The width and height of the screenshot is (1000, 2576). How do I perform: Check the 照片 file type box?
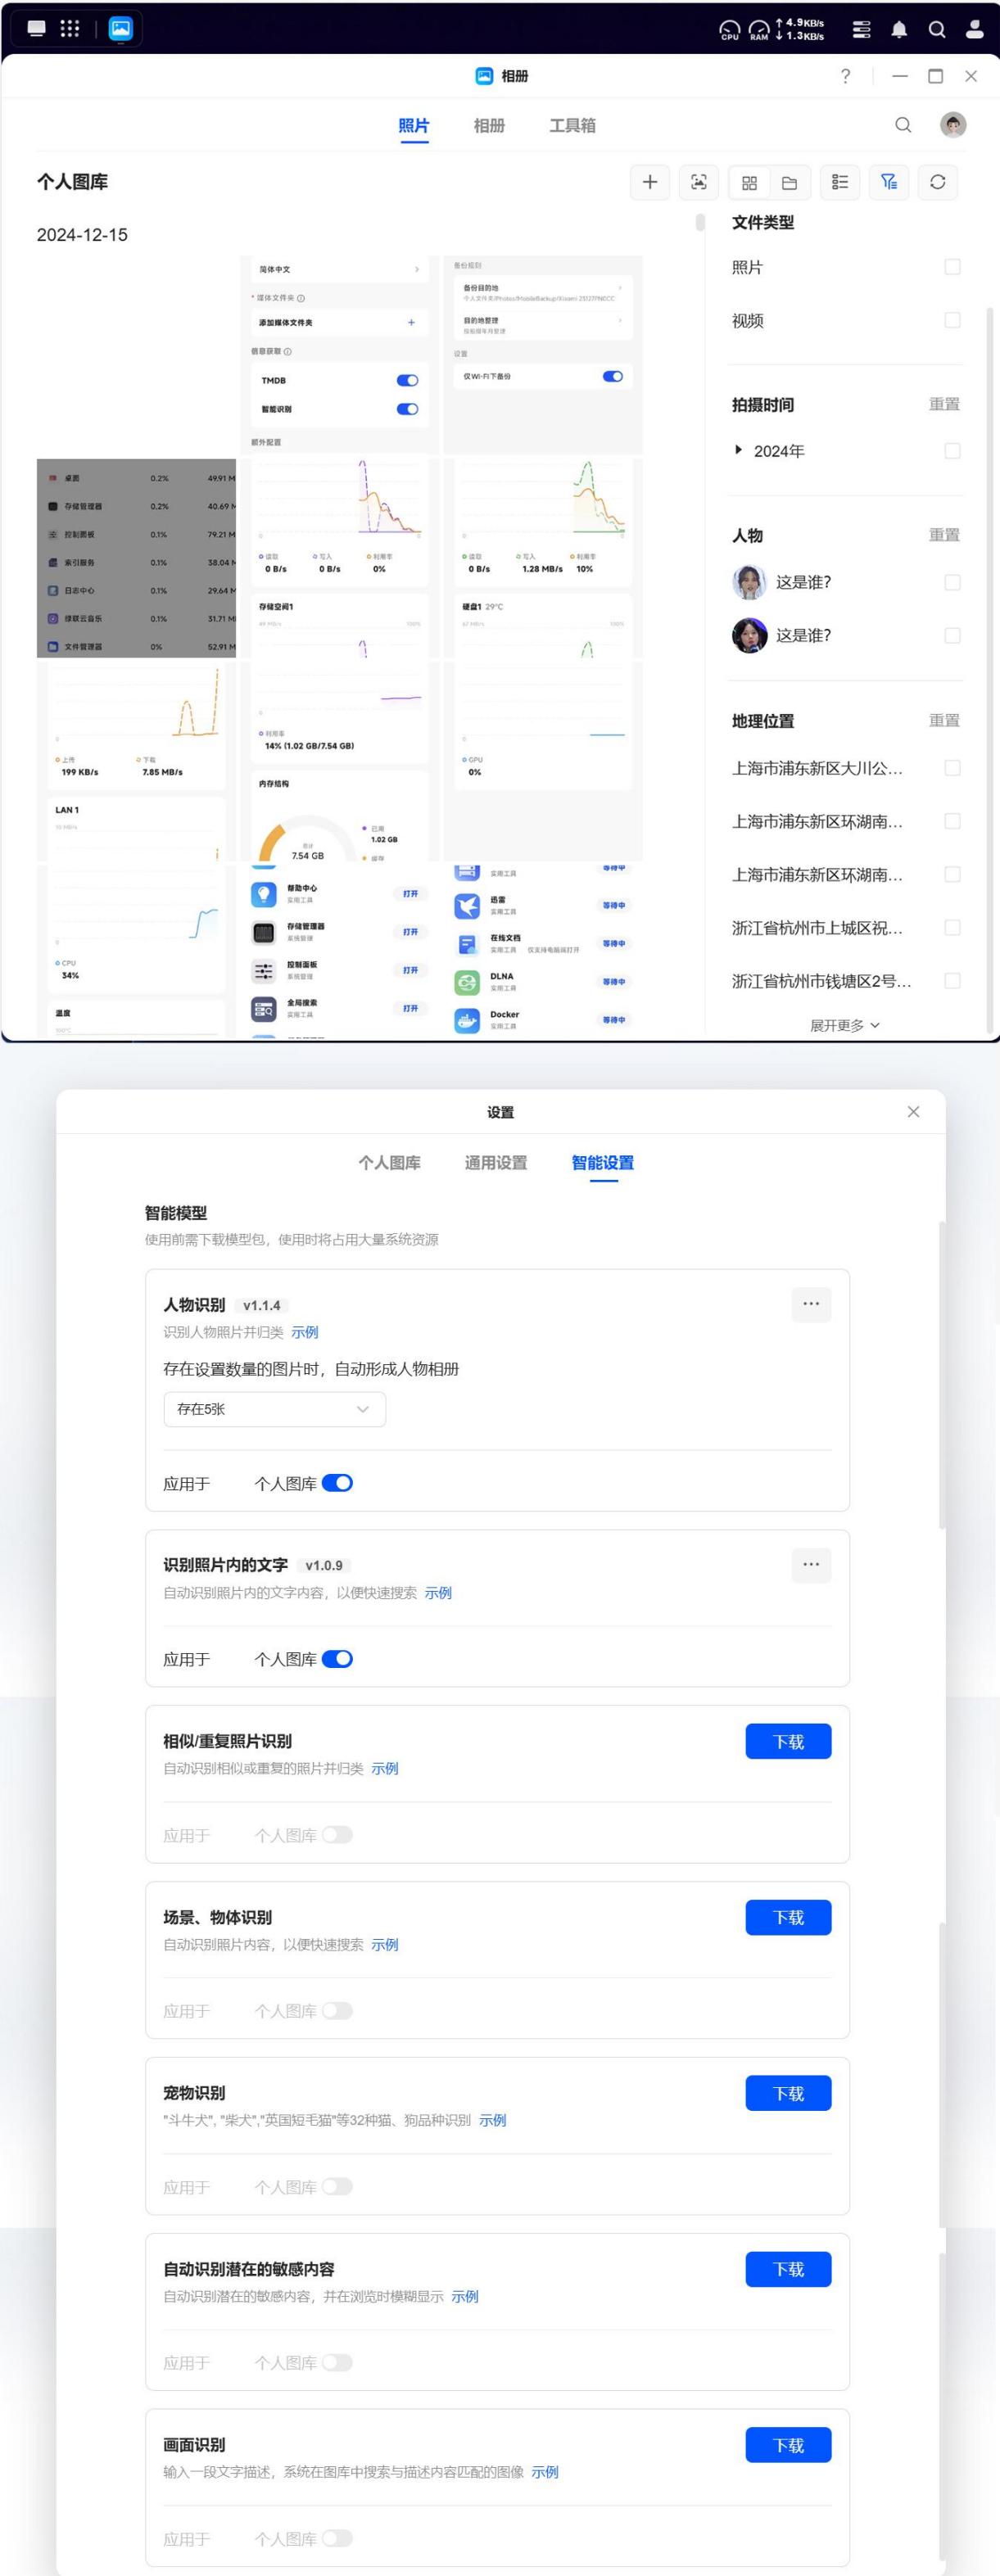[952, 267]
